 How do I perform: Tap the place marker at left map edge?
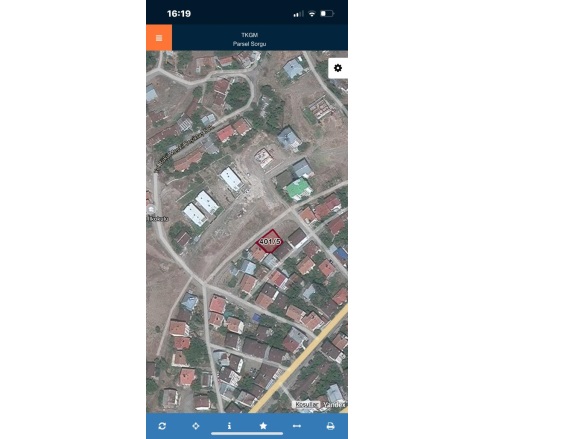pos(151,209)
